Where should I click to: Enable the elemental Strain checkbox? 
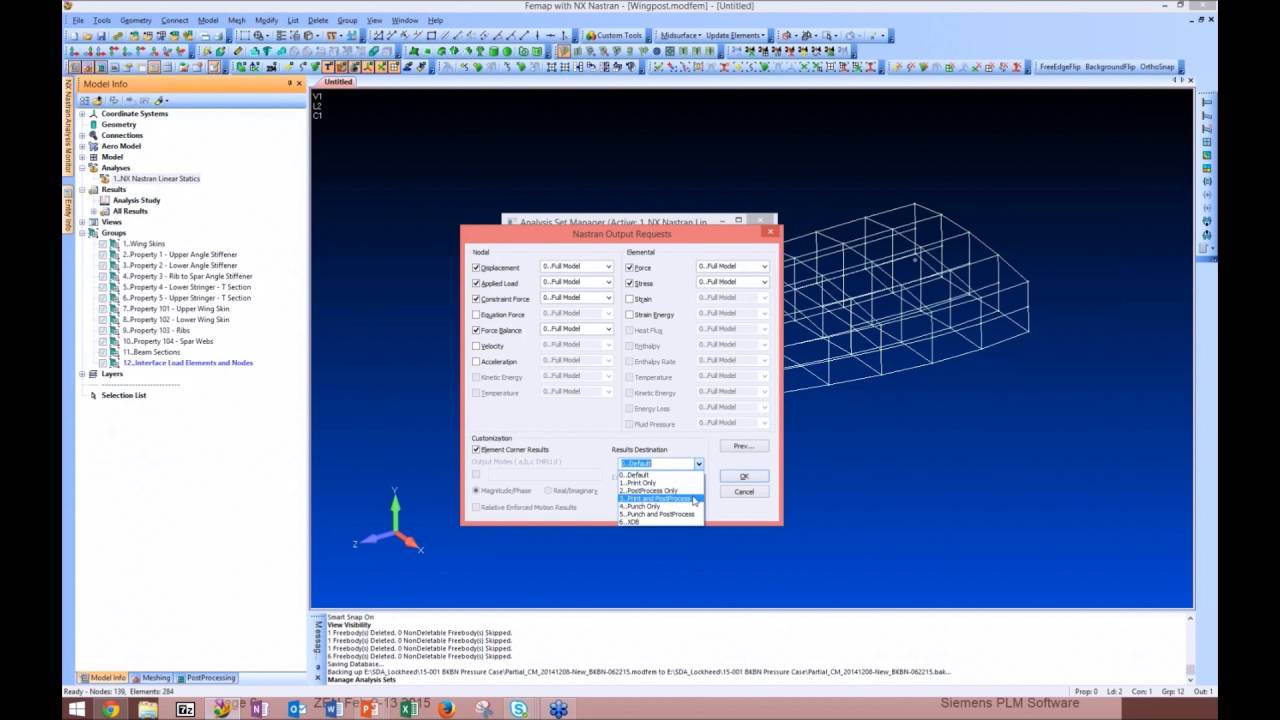[x=630, y=299]
